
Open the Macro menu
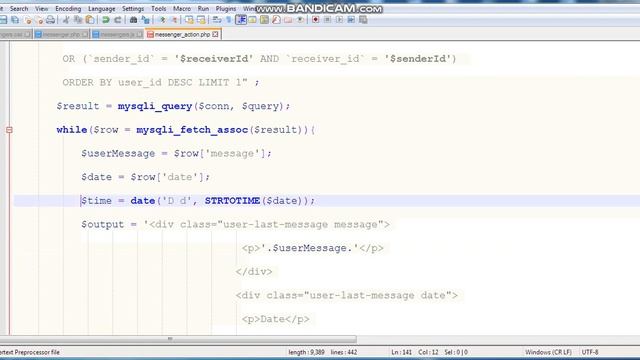182,9
